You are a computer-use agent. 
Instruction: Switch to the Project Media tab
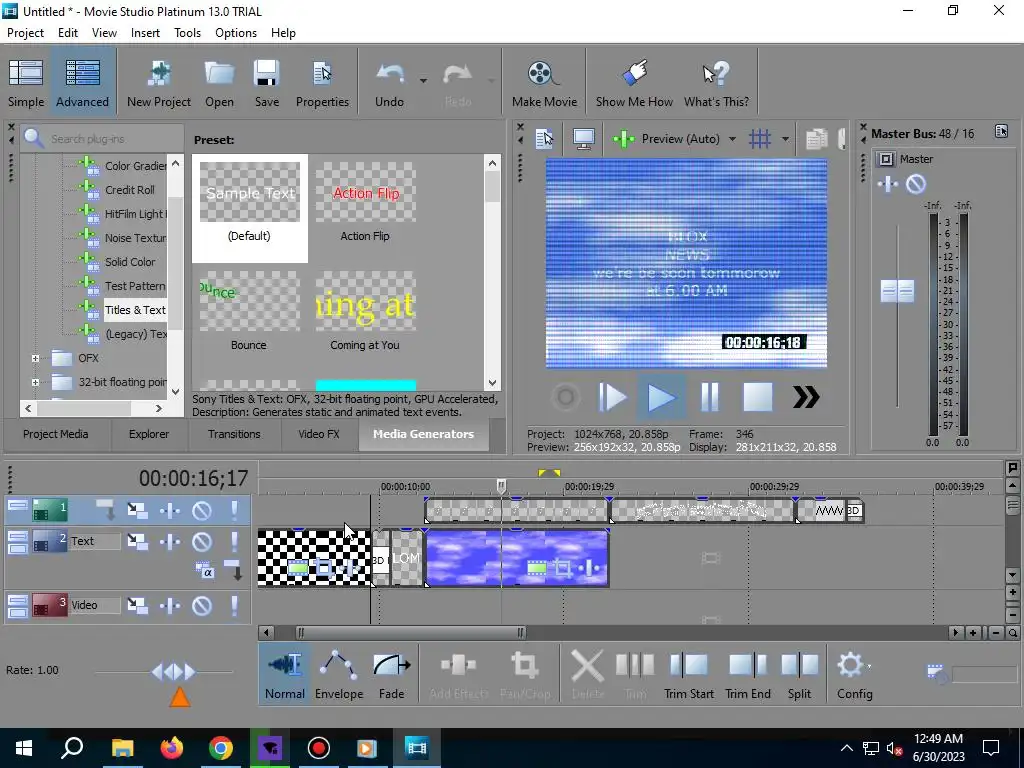(56, 434)
